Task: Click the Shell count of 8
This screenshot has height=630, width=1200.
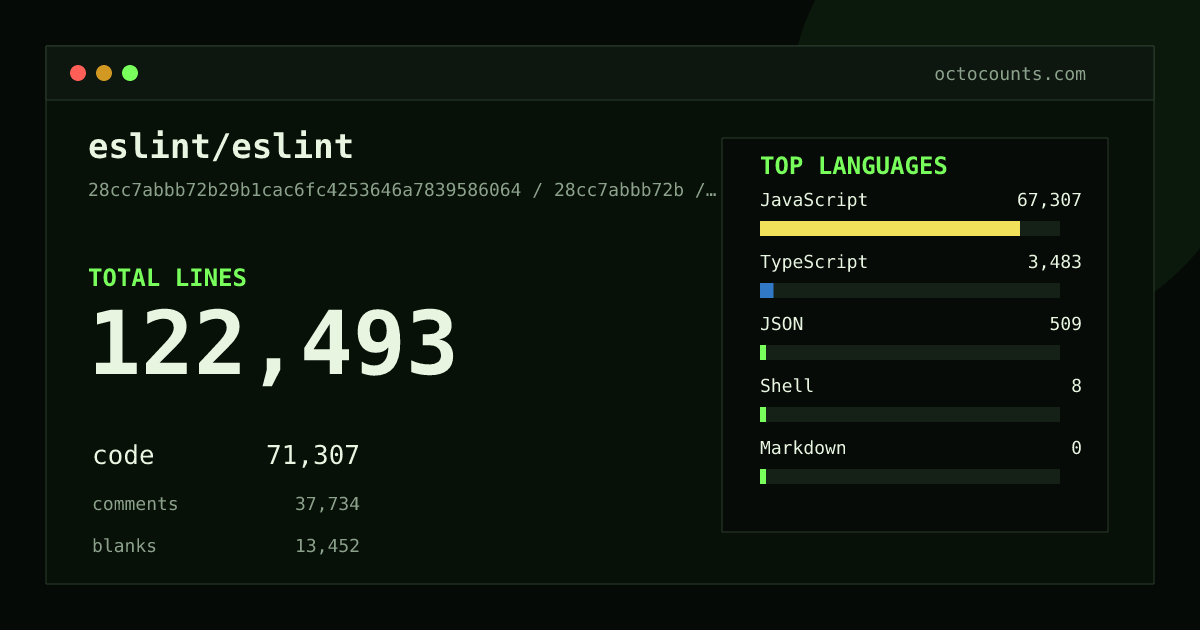Action: 1076,386
